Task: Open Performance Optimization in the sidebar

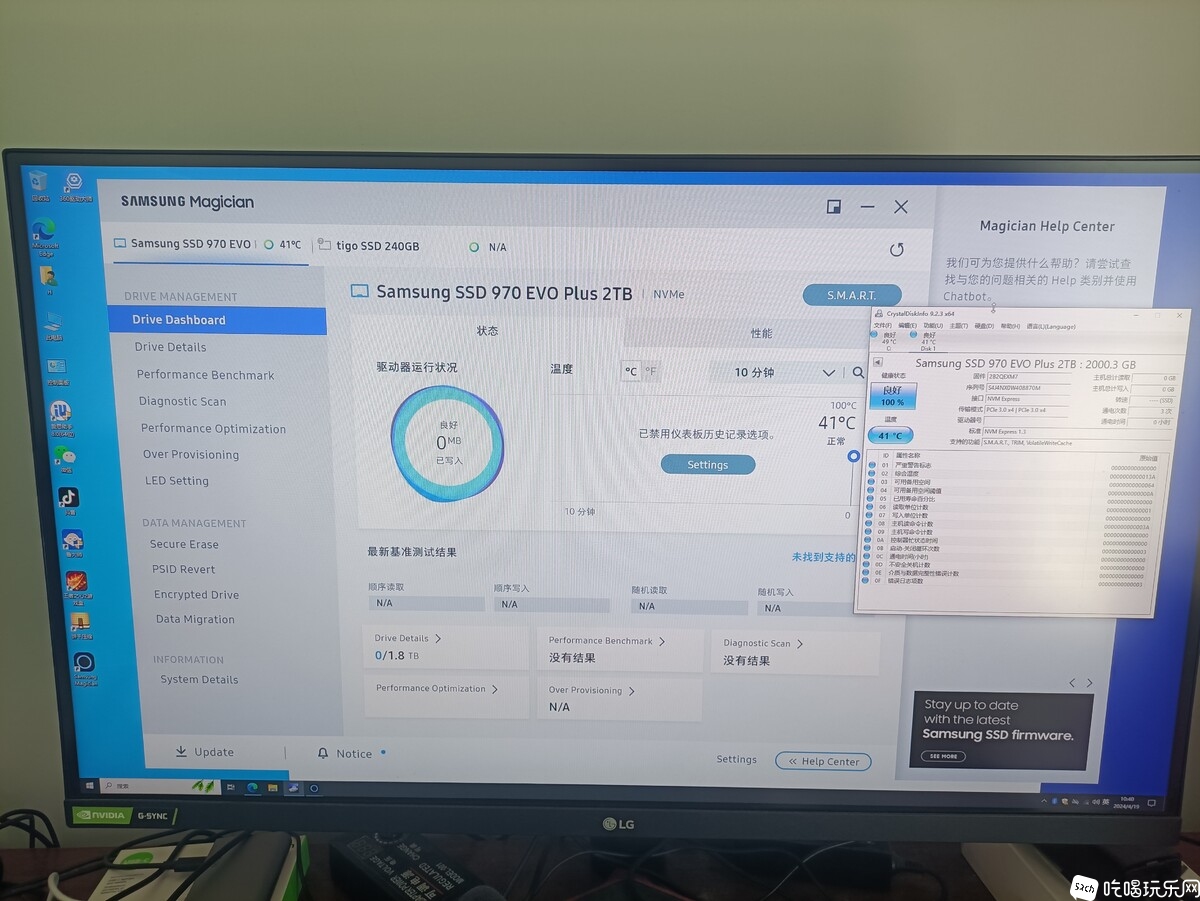Action: [214, 428]
